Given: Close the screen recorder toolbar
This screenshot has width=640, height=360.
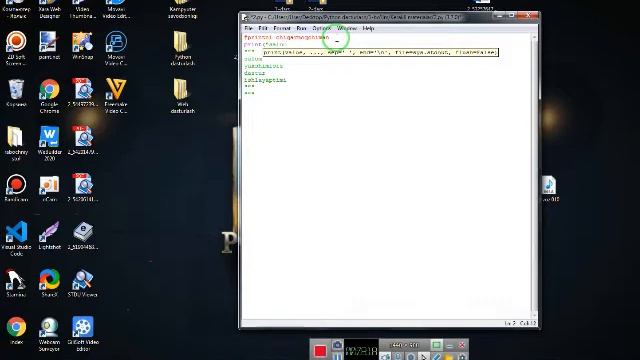Looking at the screenshot, I should [462, 345].
